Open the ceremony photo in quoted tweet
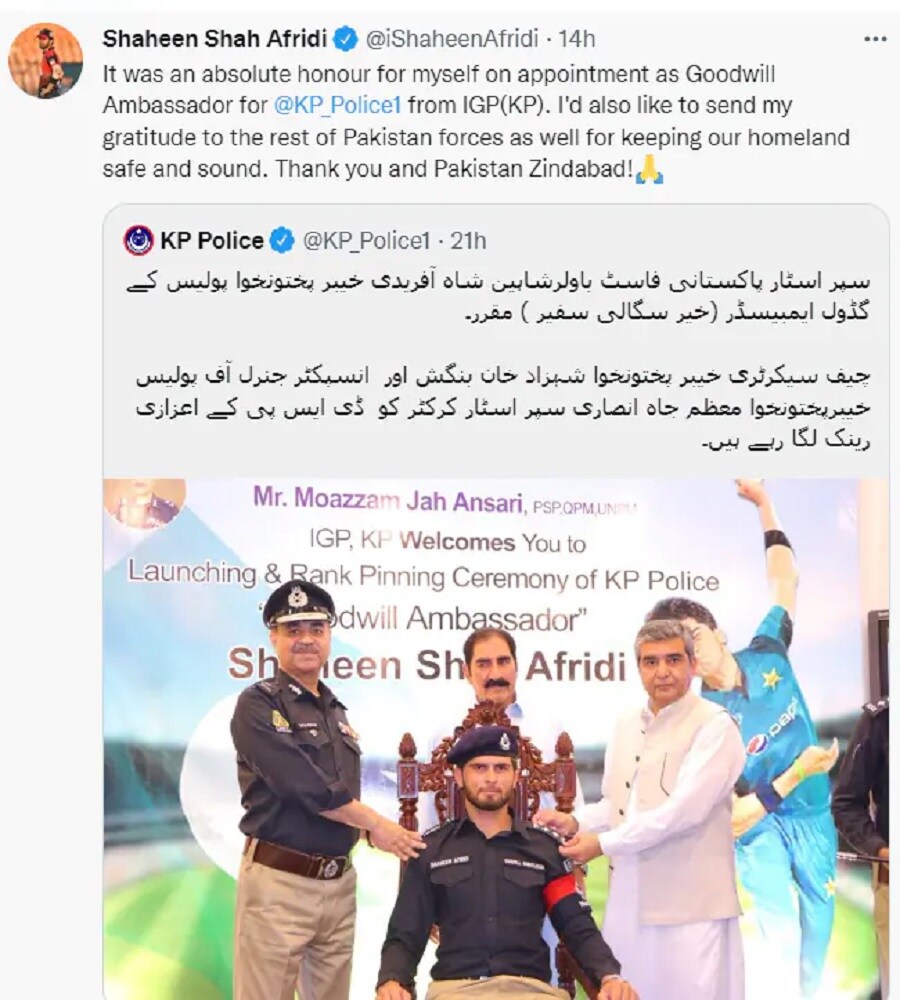 point(496,739)
